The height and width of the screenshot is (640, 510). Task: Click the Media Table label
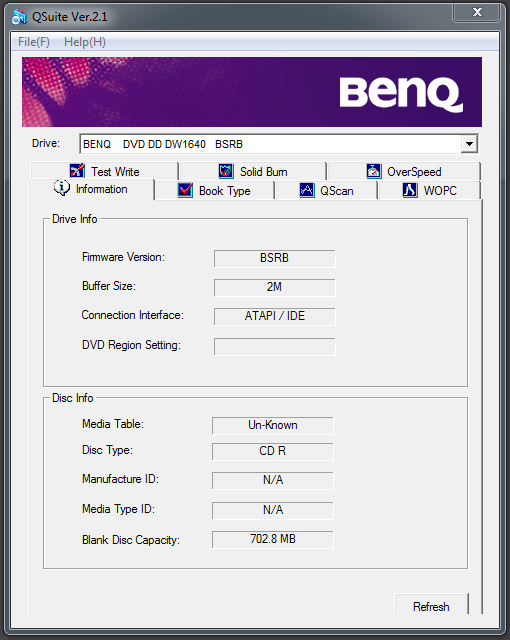[113, 424]
